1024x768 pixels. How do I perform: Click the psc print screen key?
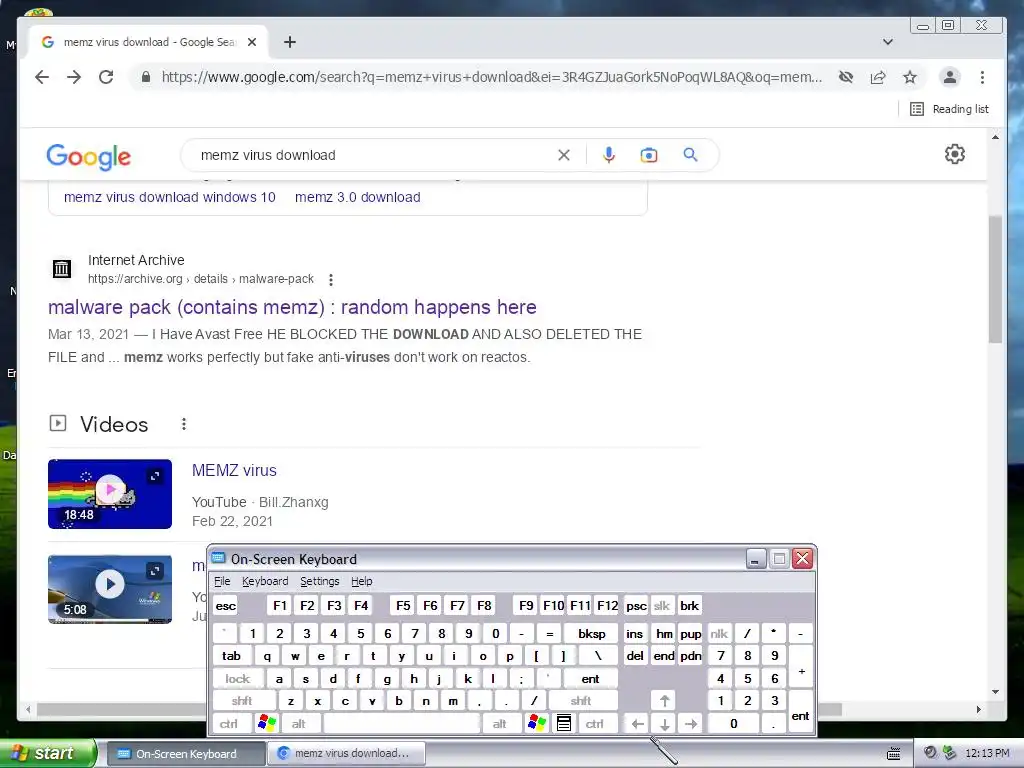click(636, 606)
